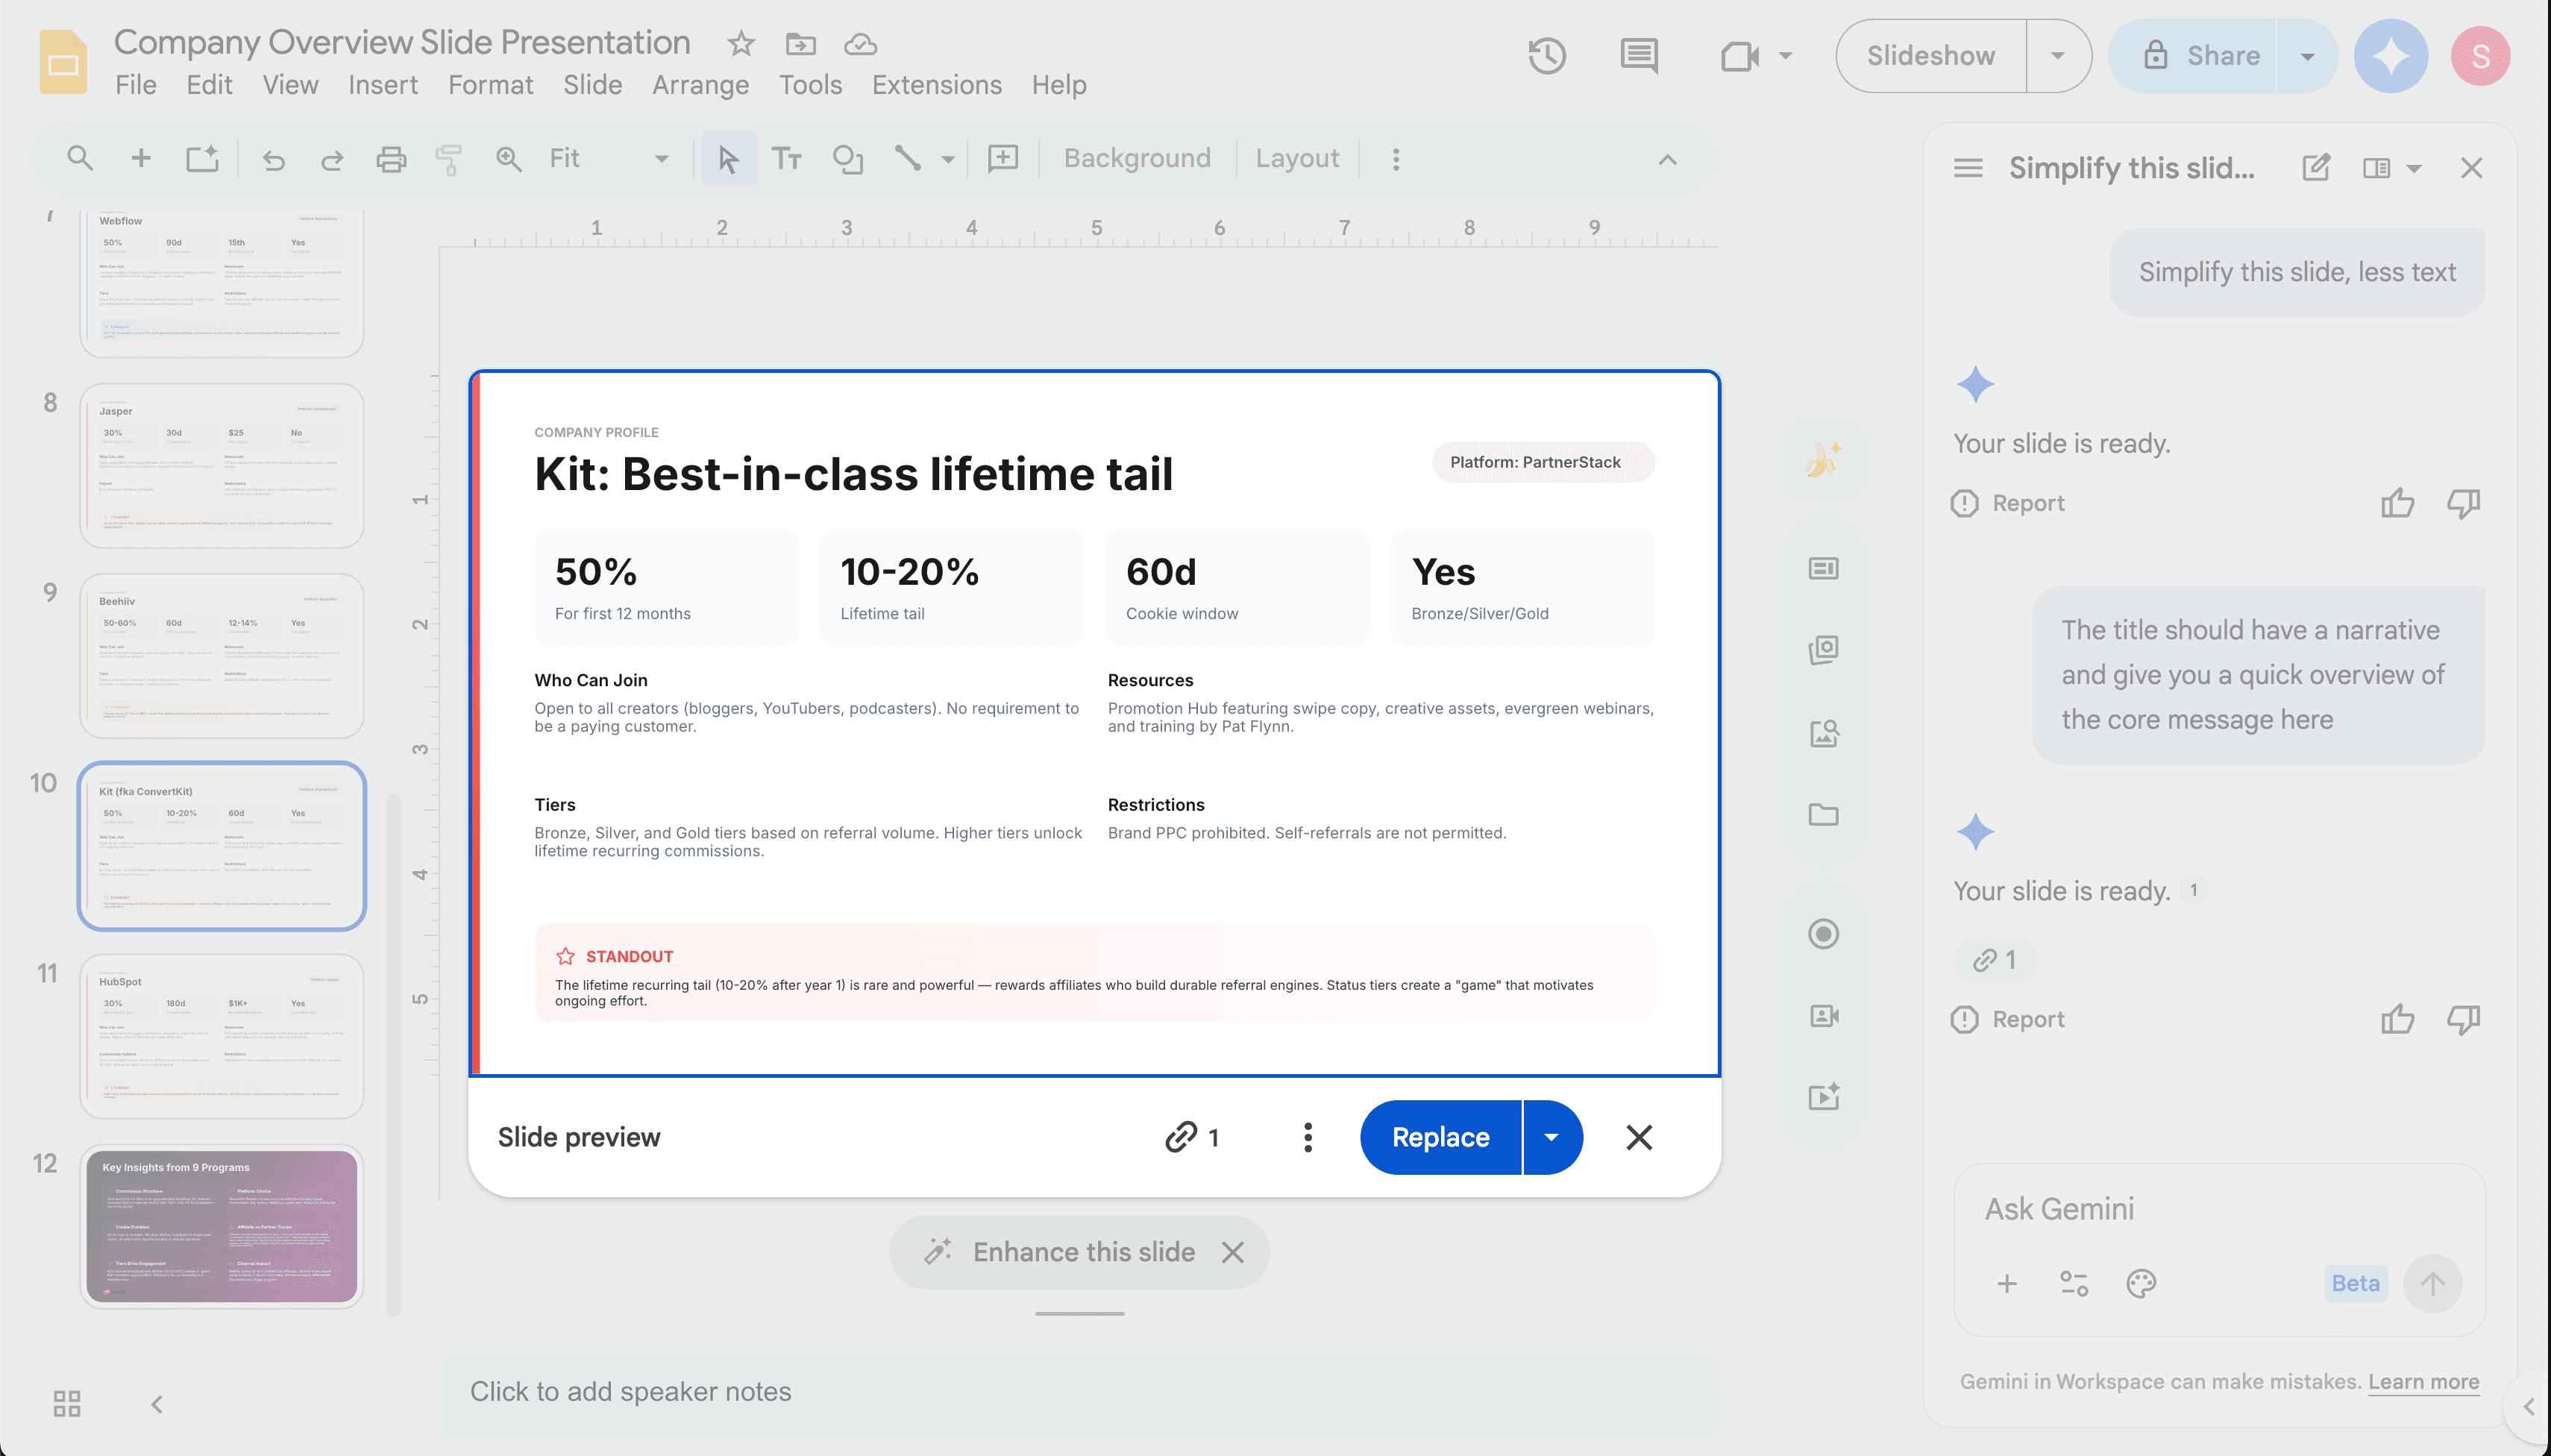Close the slide preview
The width and height of the screenshot is (2551, 1456).
pos(1639,1137)
